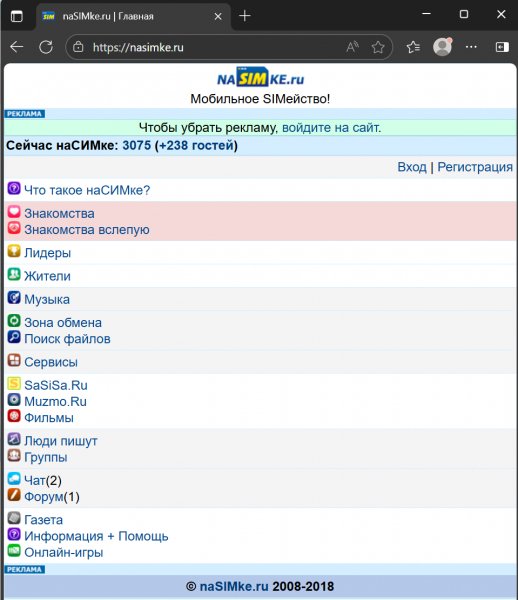The width and height of the screenshot is (518, 600).
Task: Close the naSIMke.ru browser tab
Action: [218, 16]
